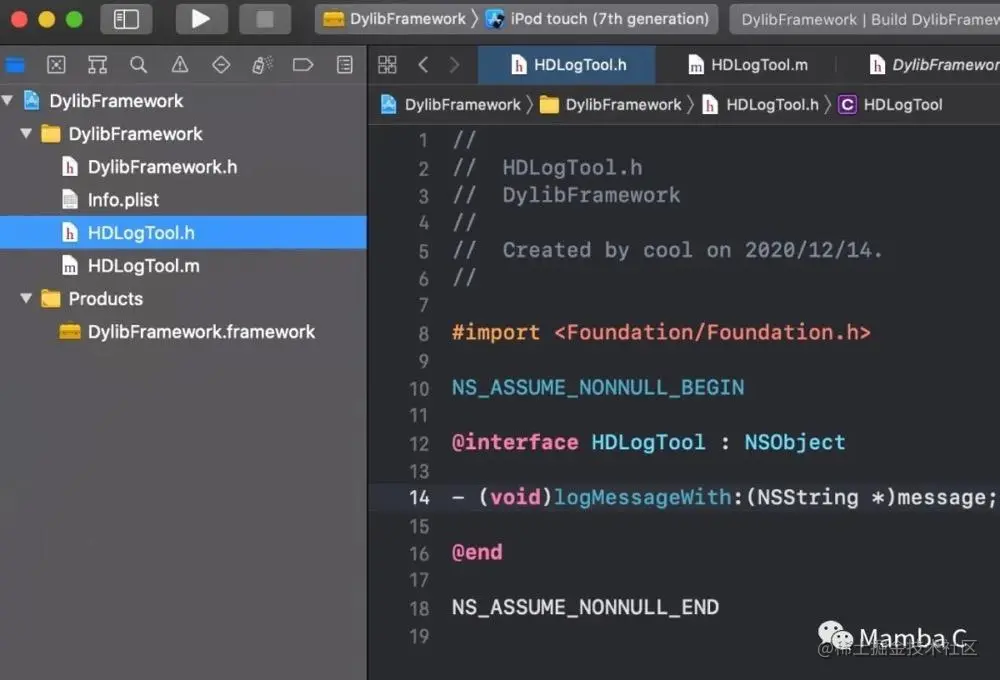Open the Issue navigator warning icon
1000x680 pixels.
coord(180,64)
